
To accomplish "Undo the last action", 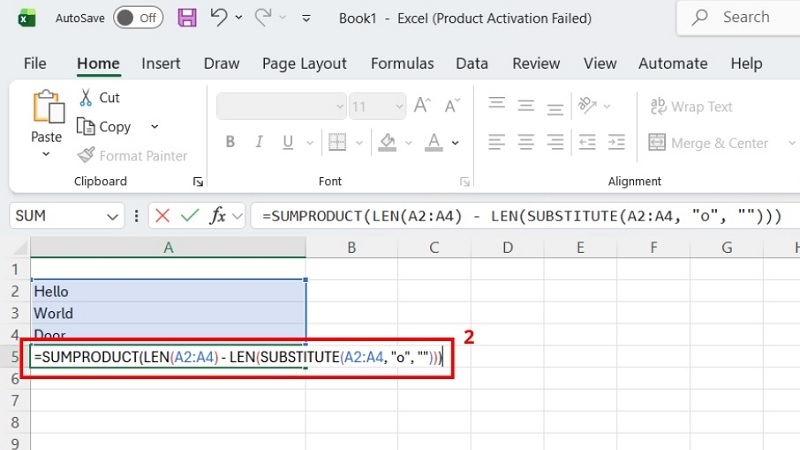I will (x=219, y=18).
